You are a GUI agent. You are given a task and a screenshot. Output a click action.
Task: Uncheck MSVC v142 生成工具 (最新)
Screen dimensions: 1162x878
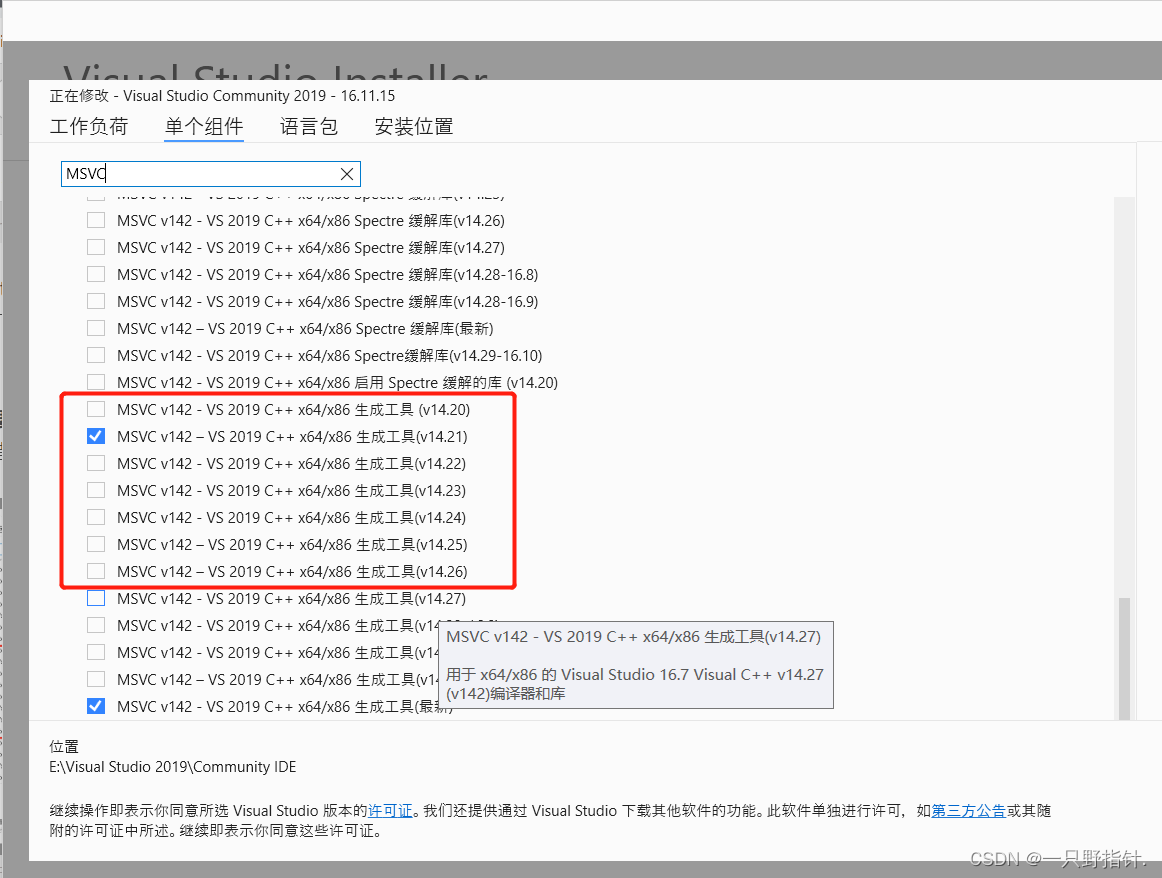click(96, 705)
